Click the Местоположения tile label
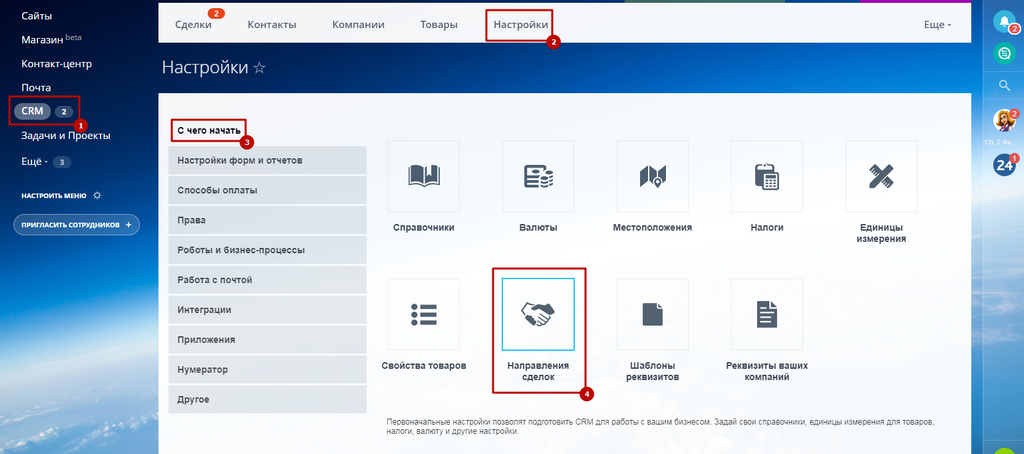This screenshot has height=454, width=1024. (x=652, y=228)
